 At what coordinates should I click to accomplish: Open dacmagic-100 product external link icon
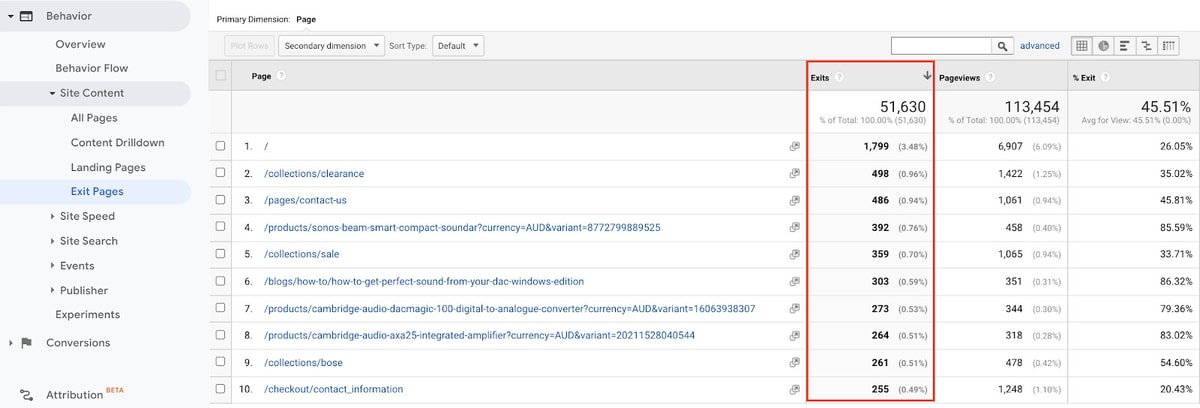[x=794, y=308]
